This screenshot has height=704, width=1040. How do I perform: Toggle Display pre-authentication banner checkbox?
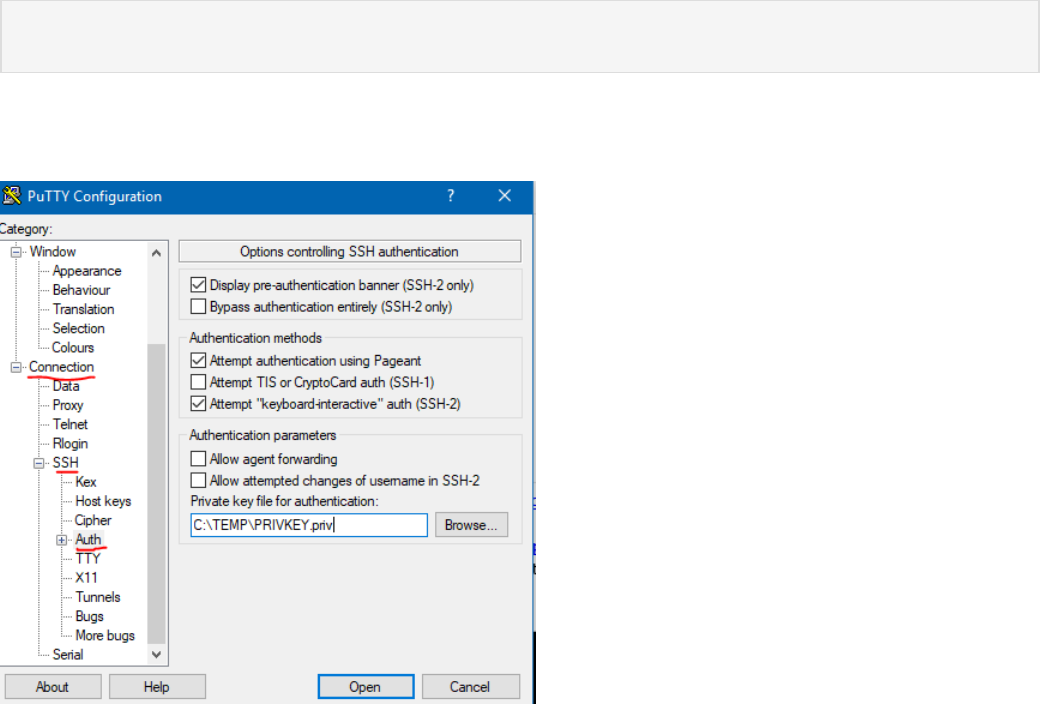pyautogui.click(x=198, y=285)
